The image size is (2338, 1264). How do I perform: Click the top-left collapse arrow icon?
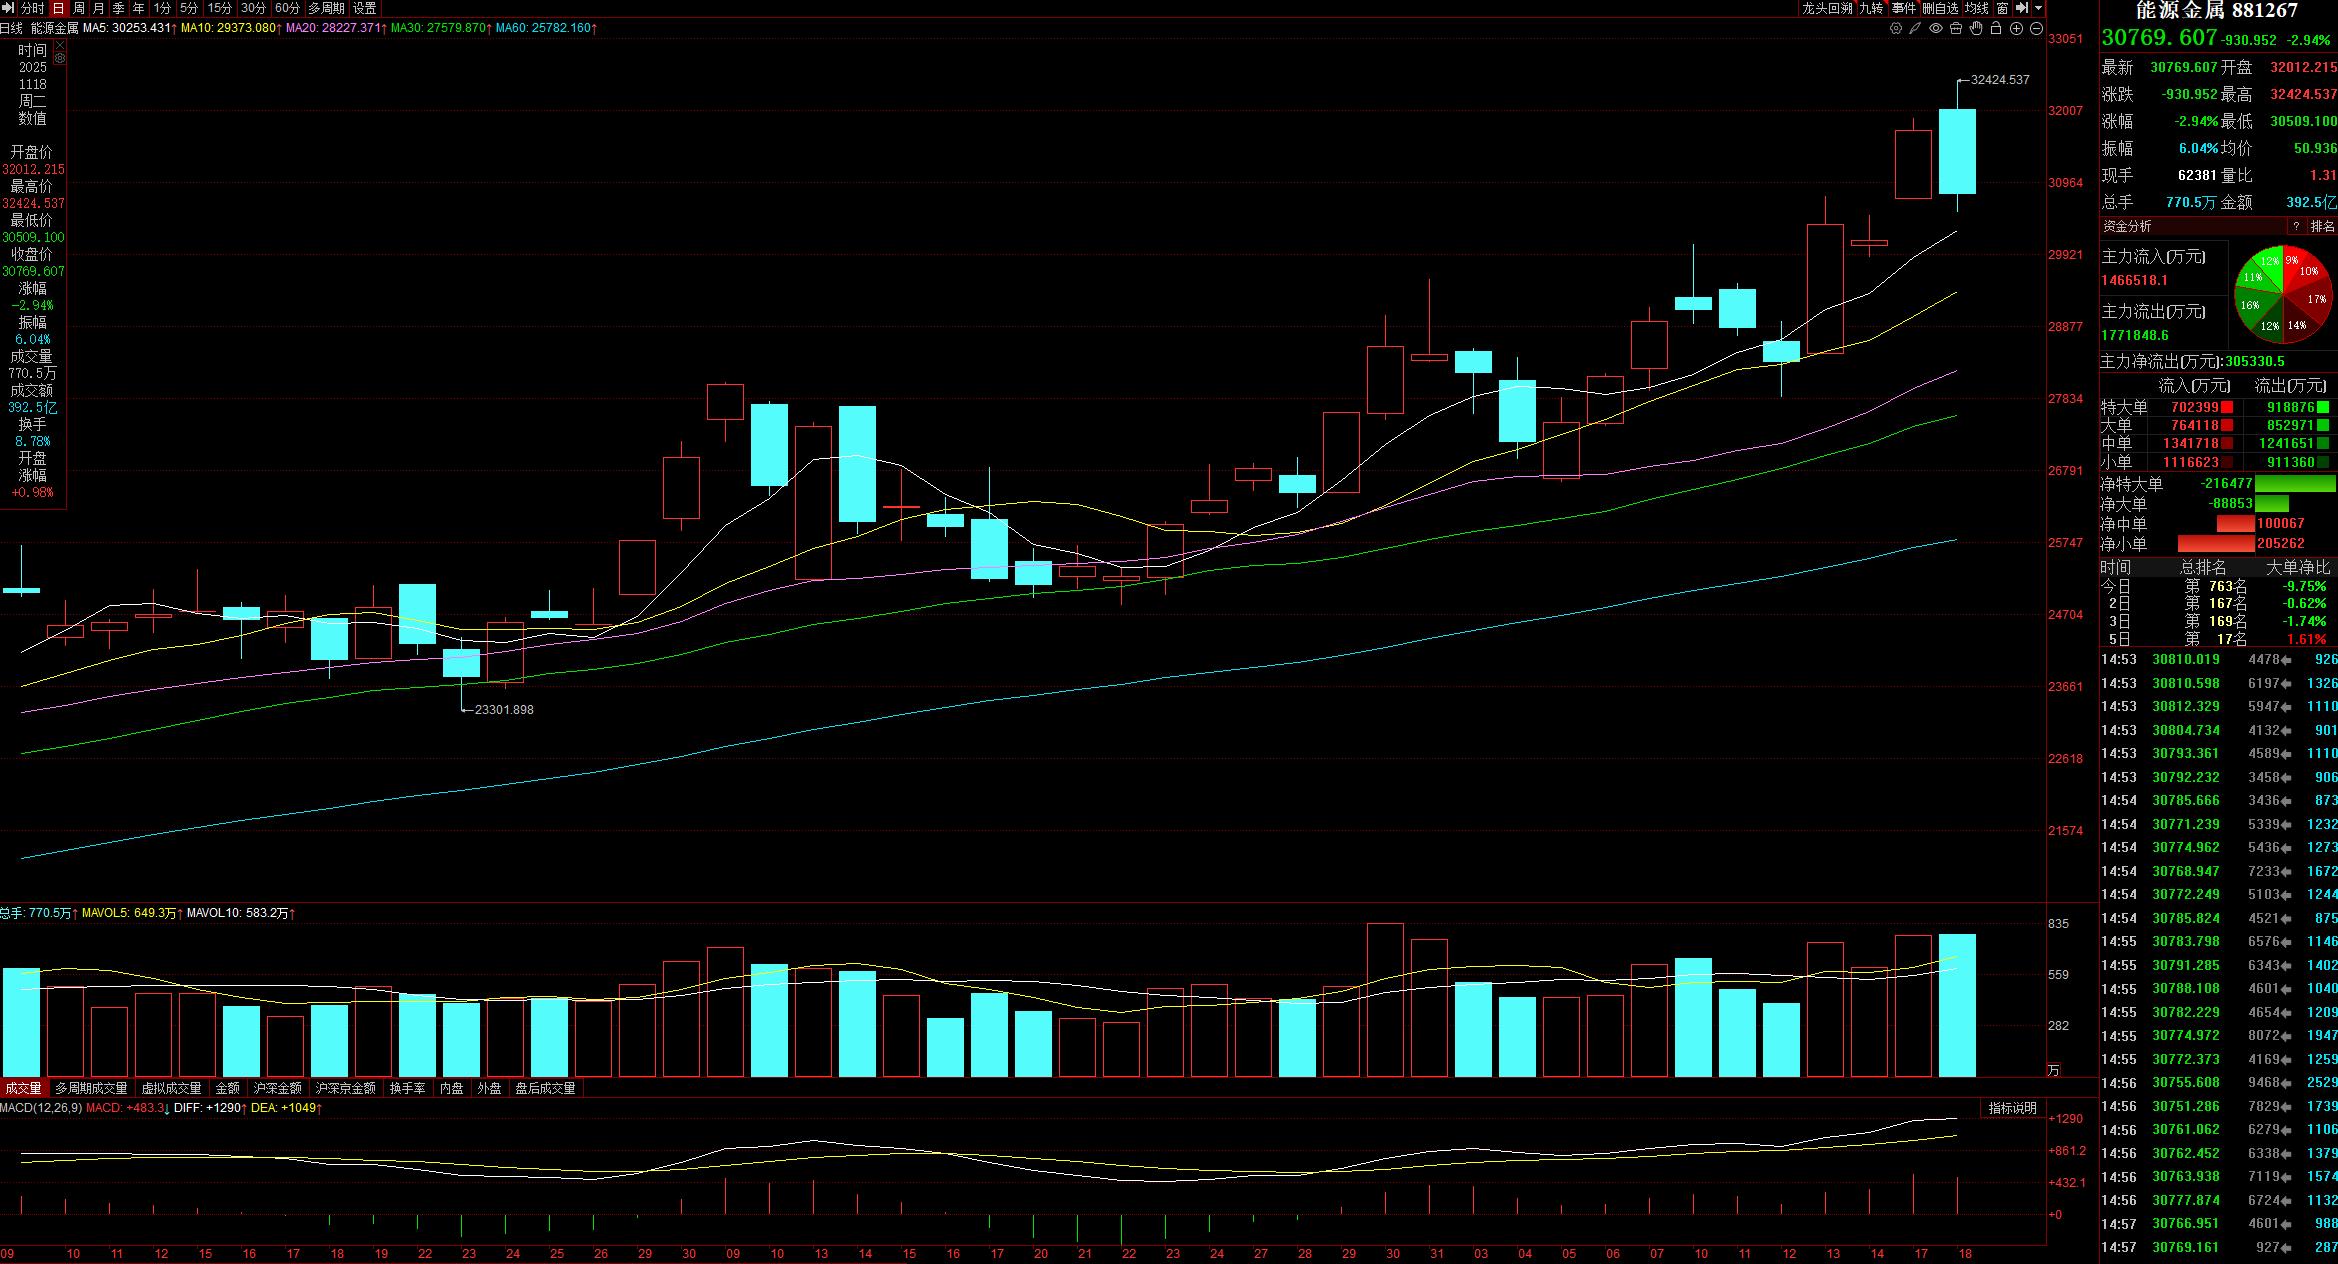7,8
